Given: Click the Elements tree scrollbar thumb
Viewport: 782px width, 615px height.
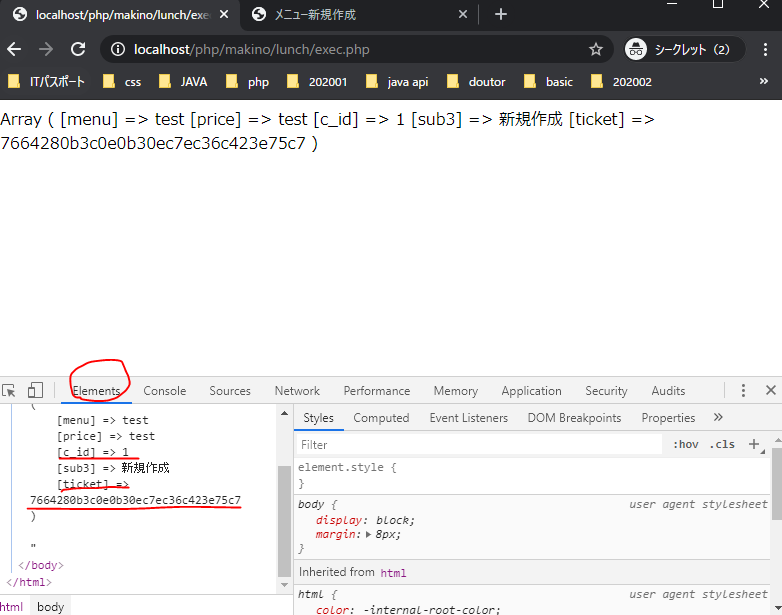Looking at the screenshot, I should click(x=284, y=521).
